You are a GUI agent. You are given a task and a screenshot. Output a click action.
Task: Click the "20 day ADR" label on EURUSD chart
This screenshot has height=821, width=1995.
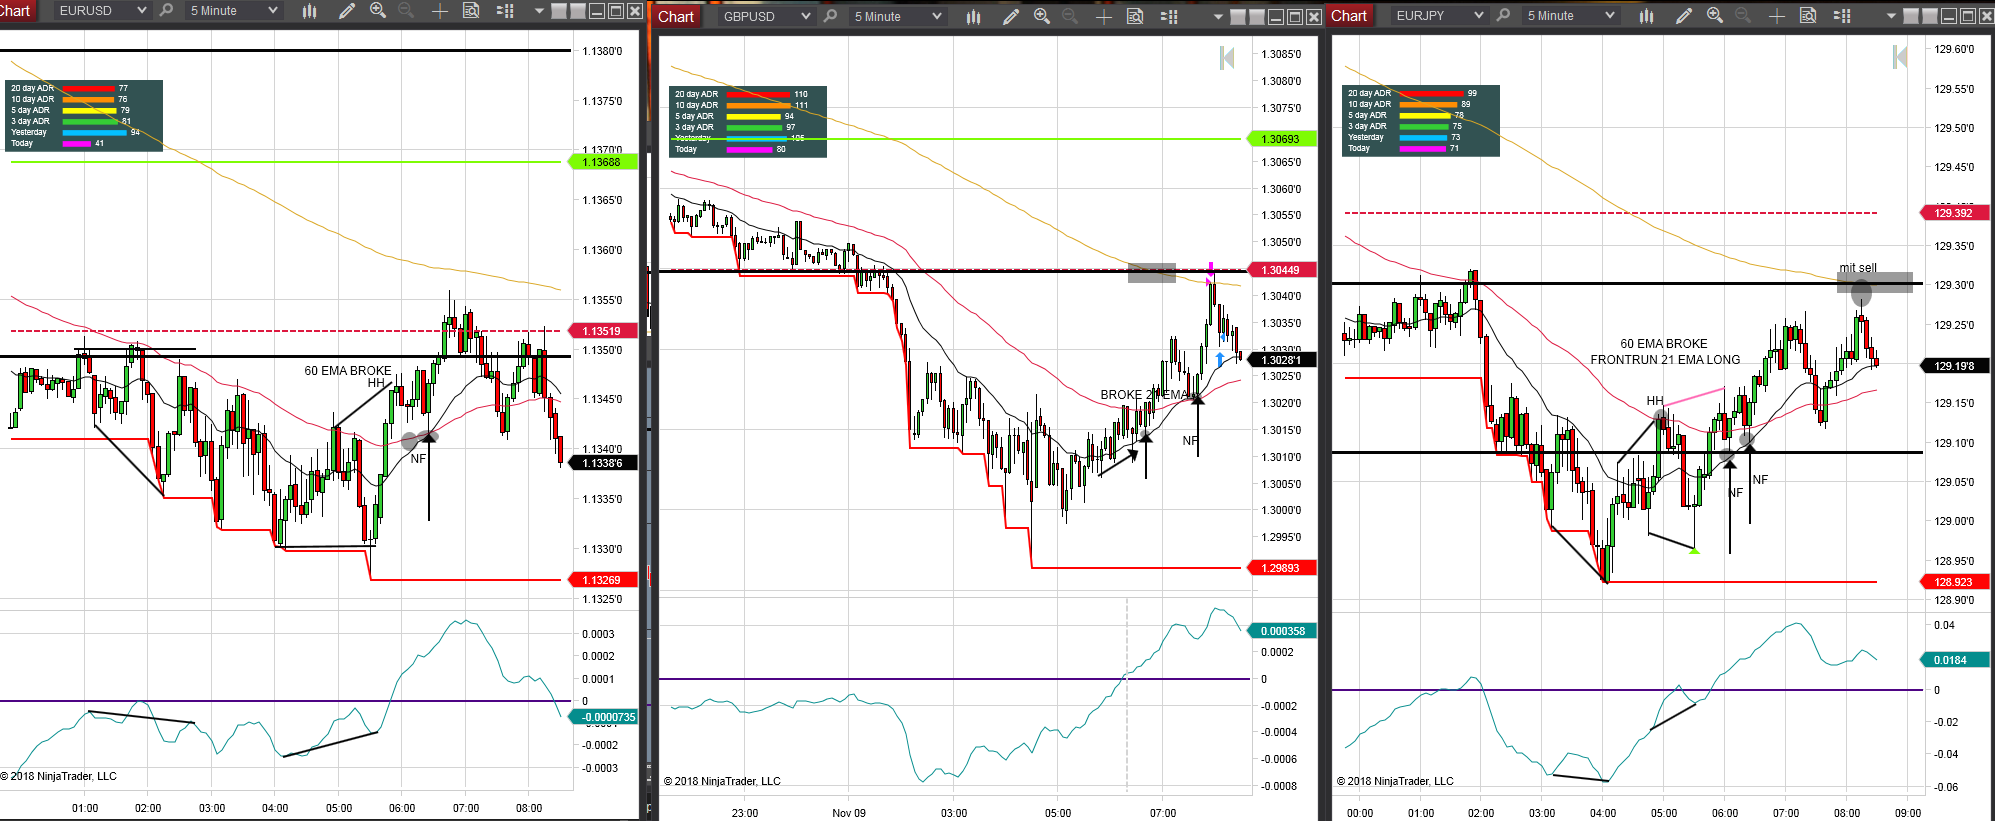[x=32, y=88]
